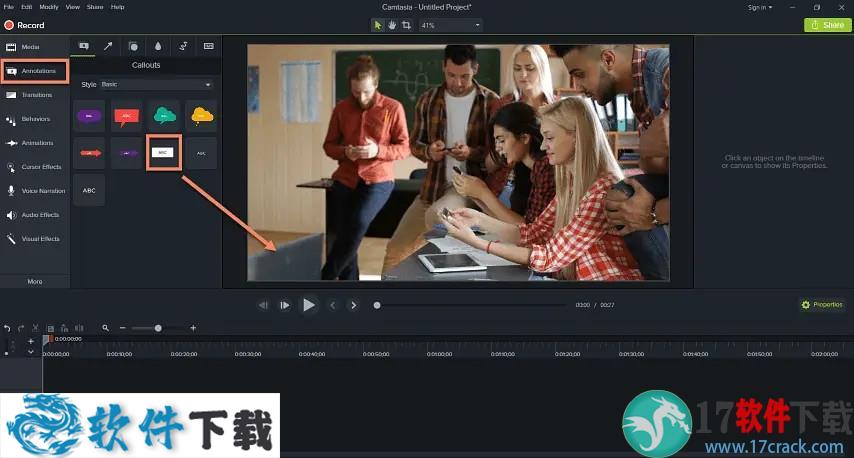Select the hand Pan tool
854x458 pixels.
pyautogui.click(x=392, y=25)
